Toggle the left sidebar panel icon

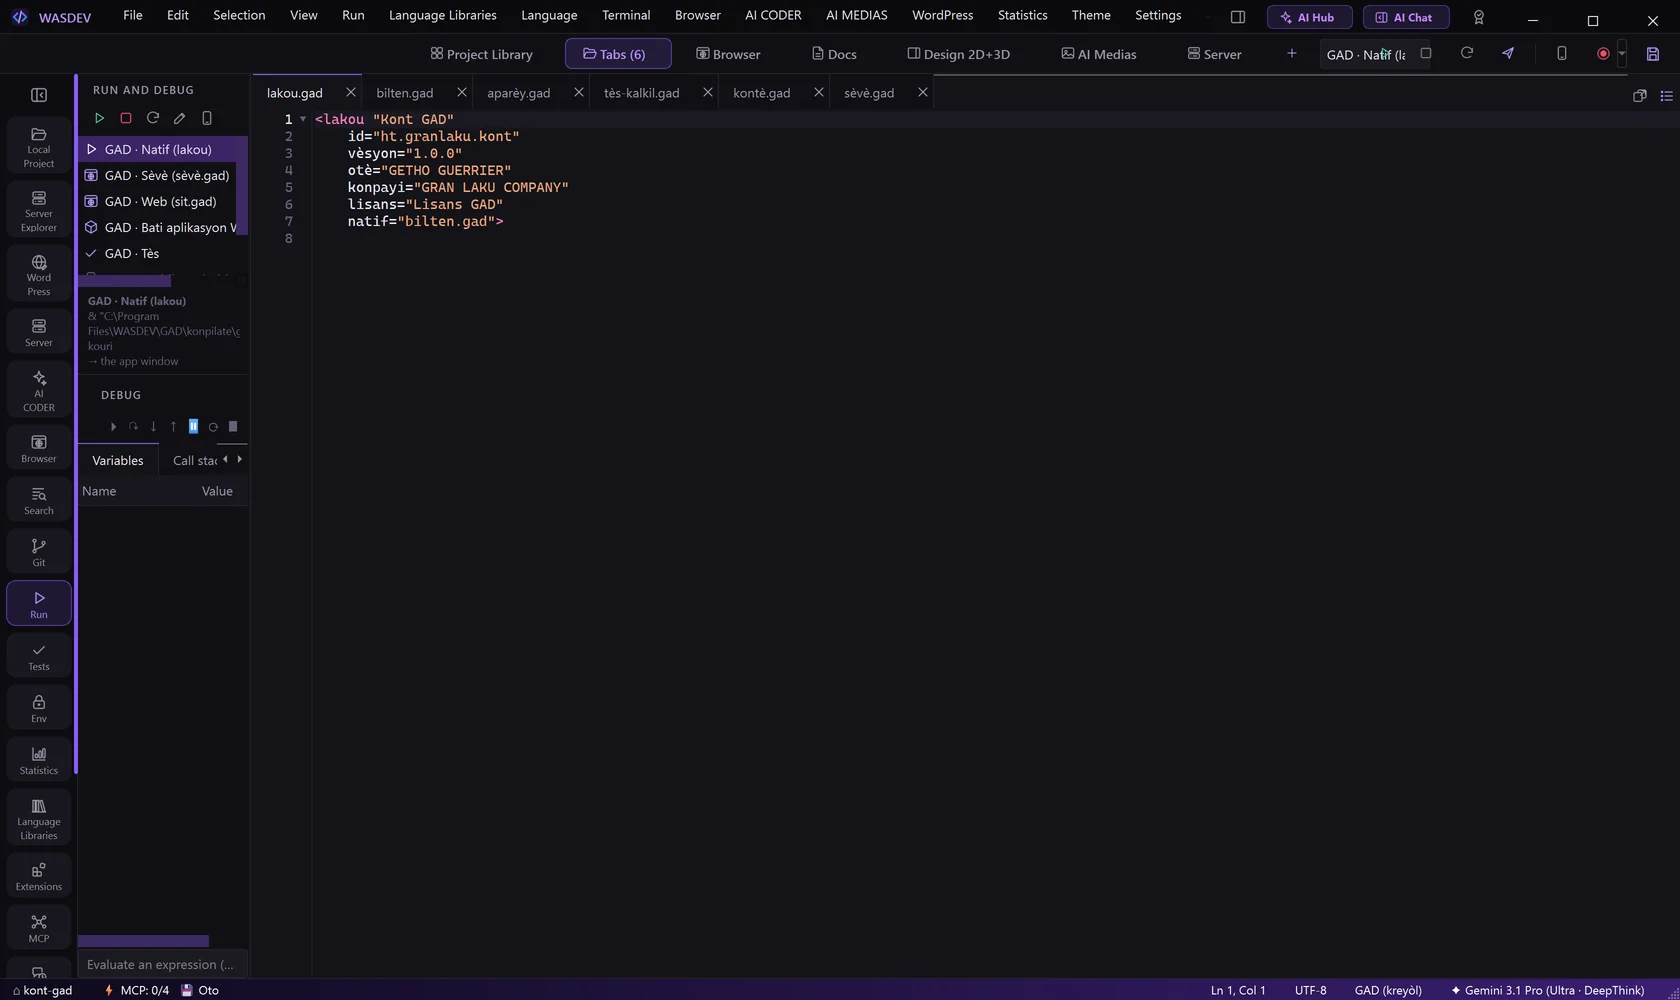39,95
